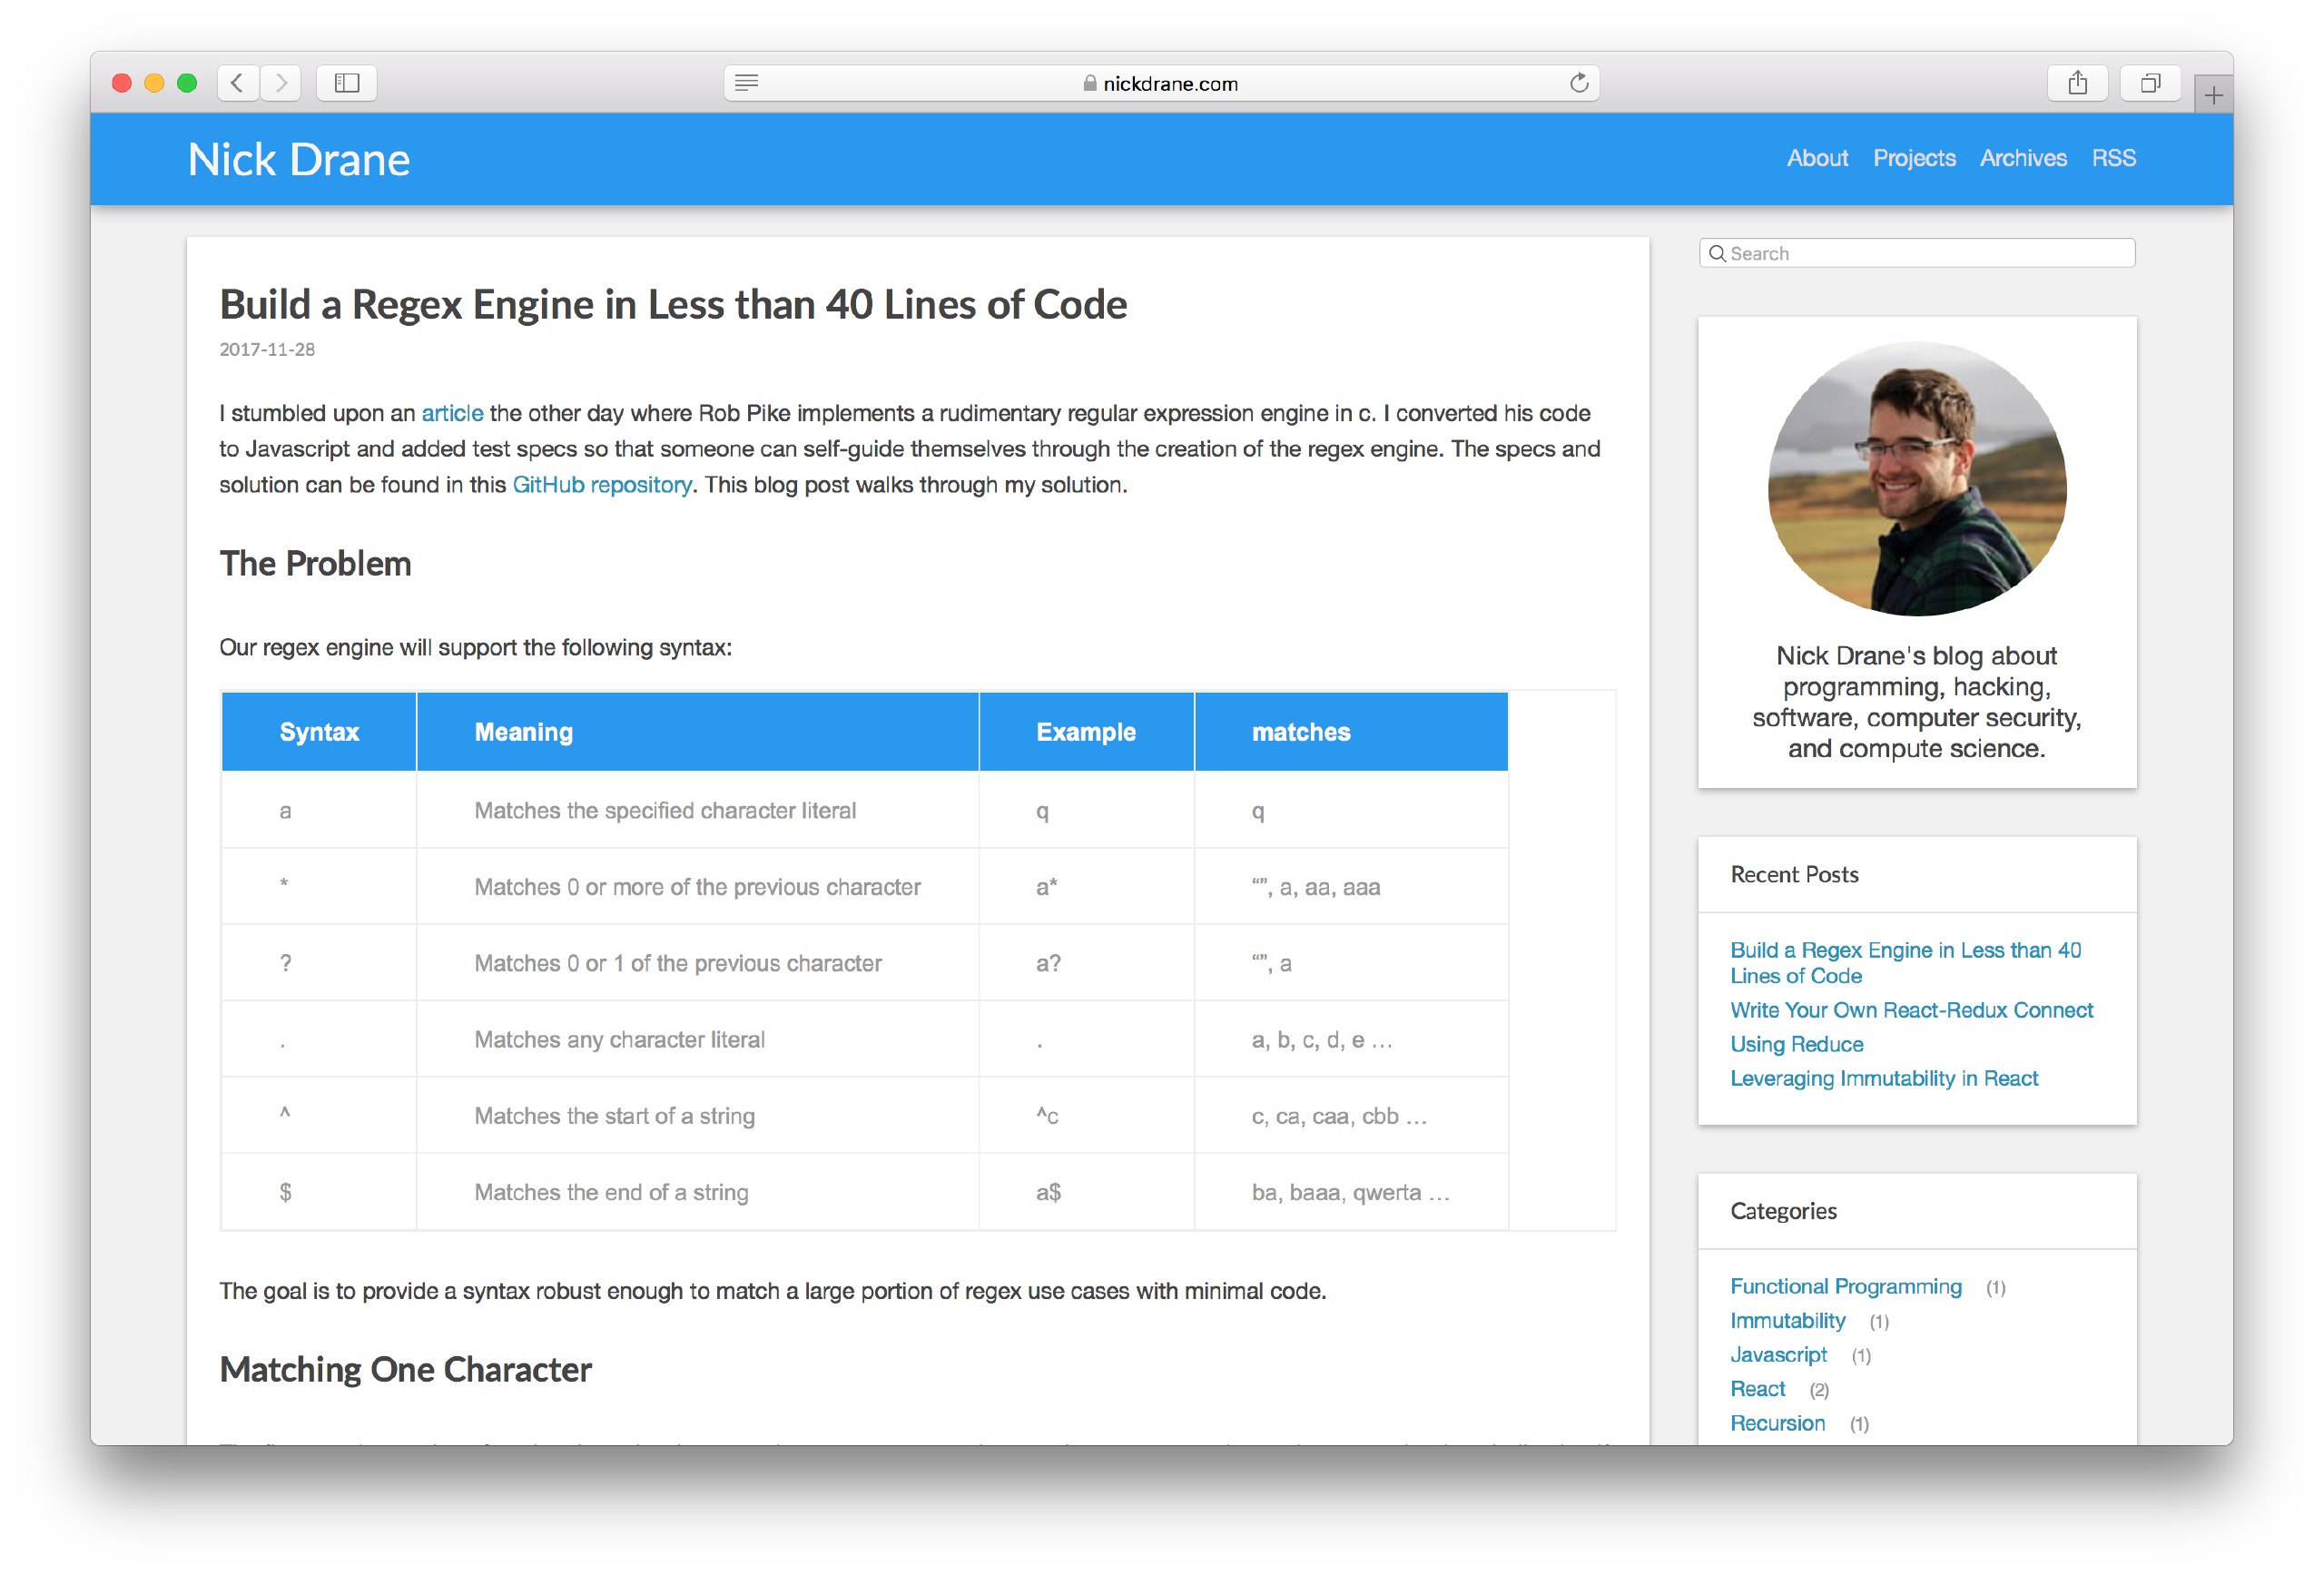Open Leveraging Immutability in React post

[1884, 1078]
